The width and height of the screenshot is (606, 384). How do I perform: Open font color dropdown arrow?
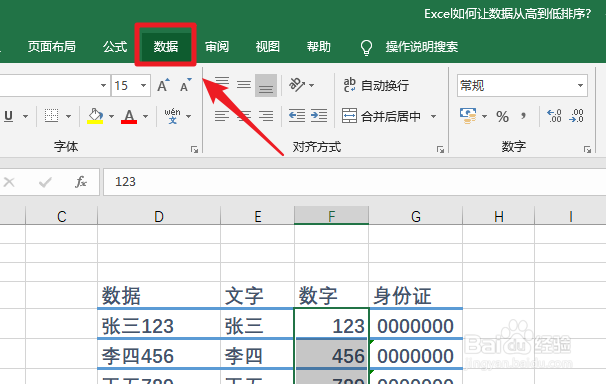pyautogui.click(x=145, y=116)
